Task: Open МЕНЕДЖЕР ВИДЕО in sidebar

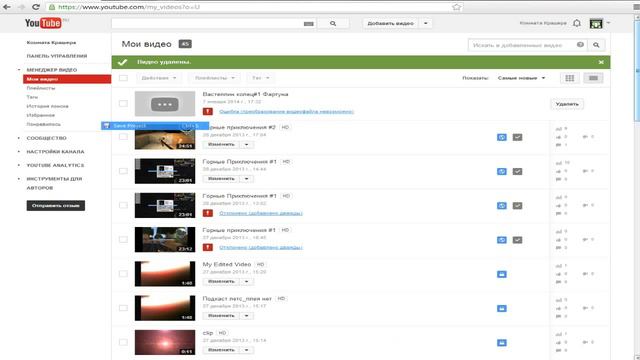Action: click(52, 70)
